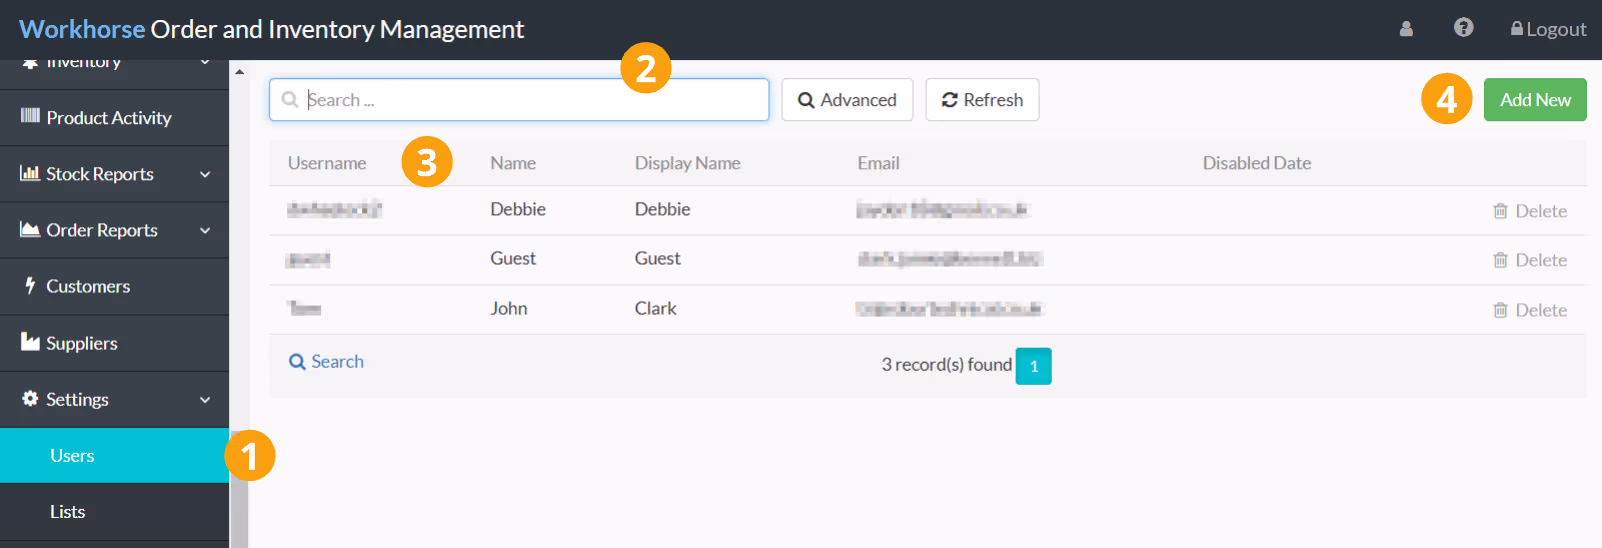Screen dimensions: 1602x548
Task: Sort by Name column header
Action: click(x=513, y=163)
